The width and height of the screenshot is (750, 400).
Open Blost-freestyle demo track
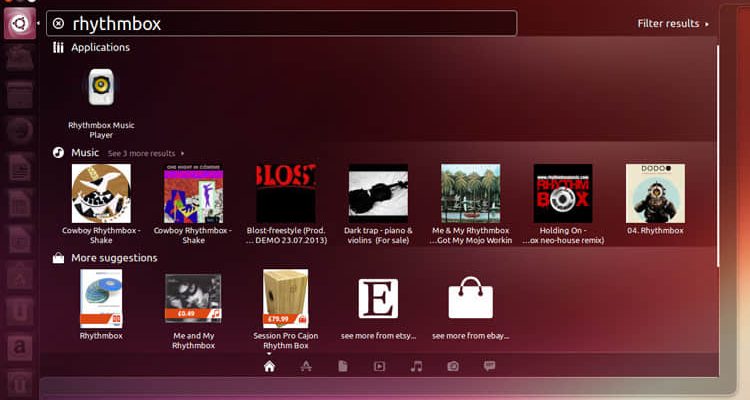pyautogui.click(x=286, y=204)
